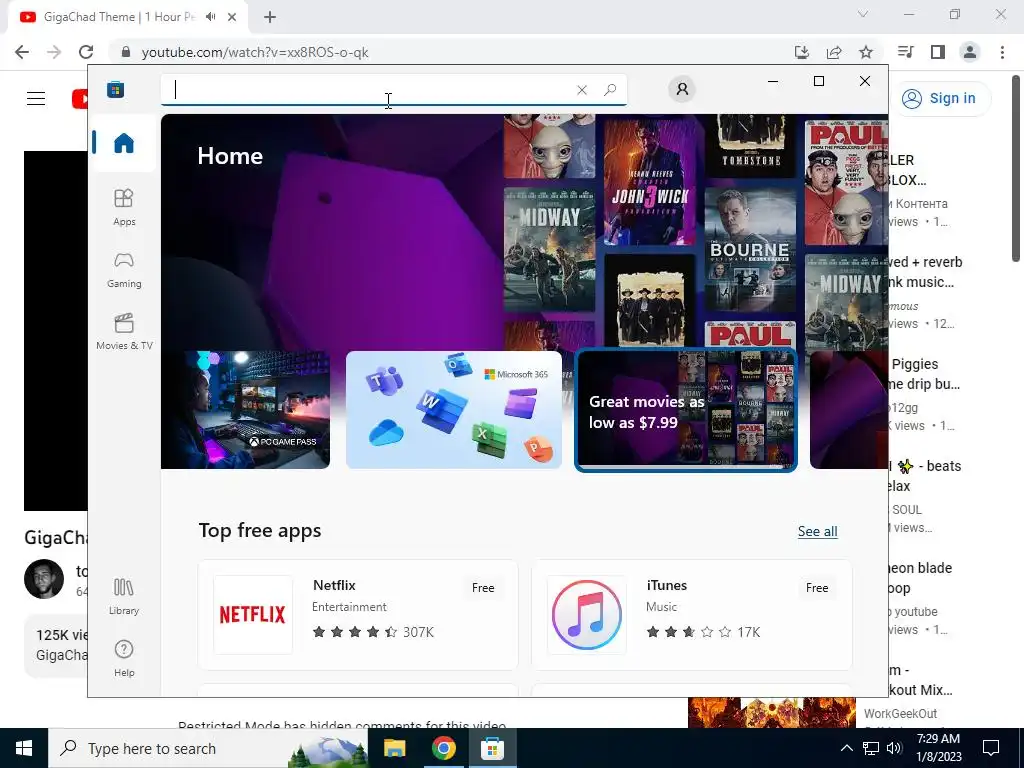Switch to Chrome on the taskbar
The width and height of the screenshot is (1024, 768).
[443, 748]
